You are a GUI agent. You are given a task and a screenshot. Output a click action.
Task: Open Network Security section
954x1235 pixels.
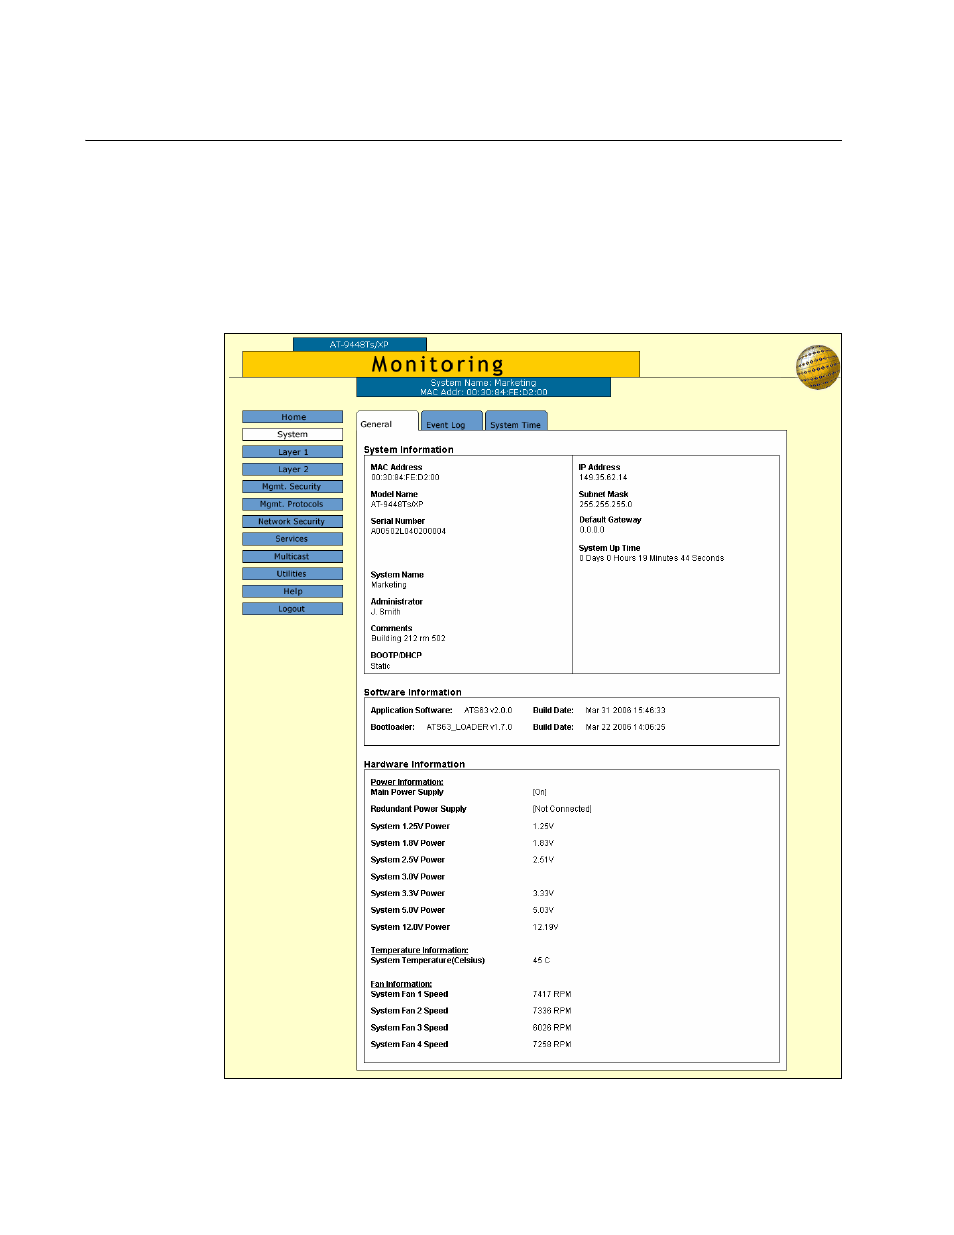tap(292, 522)
